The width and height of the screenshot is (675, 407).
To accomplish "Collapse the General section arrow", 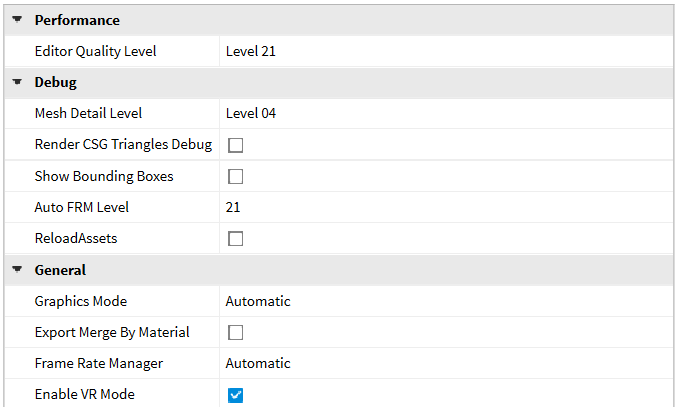I will [x=17, y=270].
